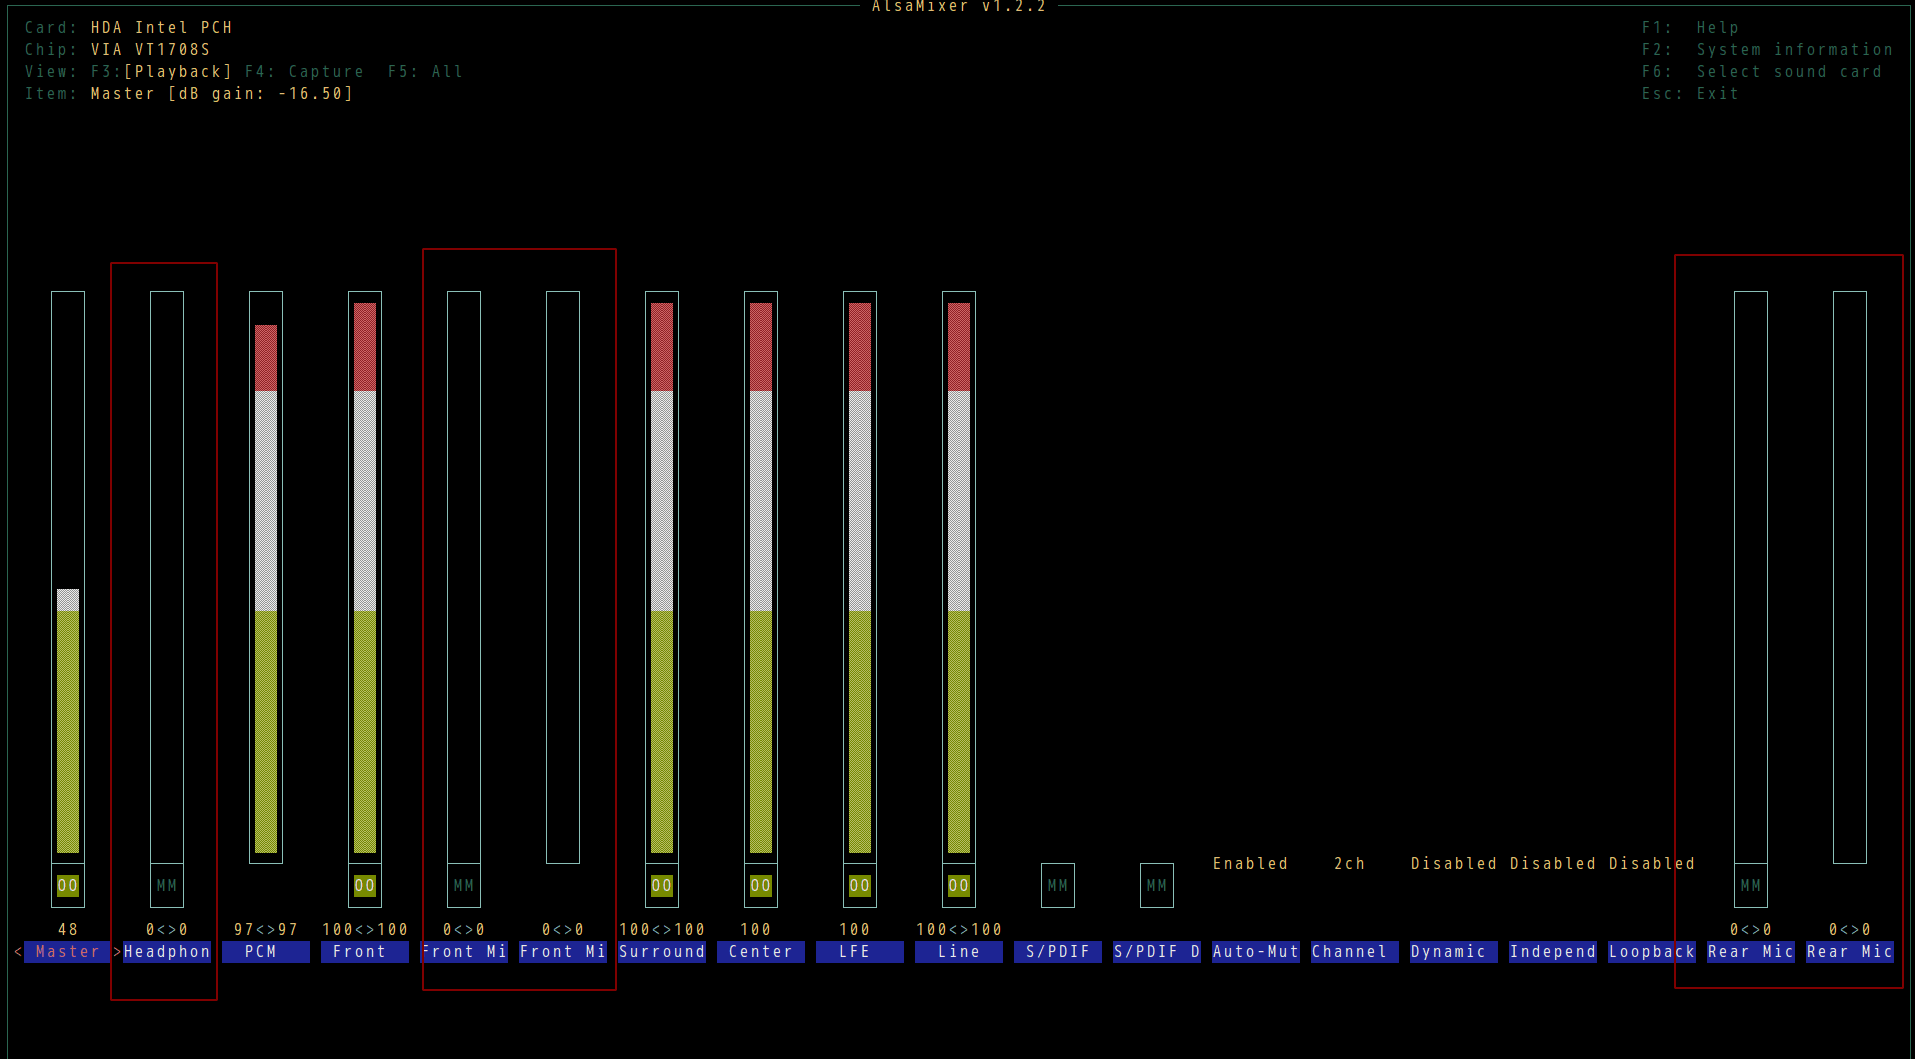1915x1059 pixels.
Task: Click the Front volume bar
Action: pos(365,577)
